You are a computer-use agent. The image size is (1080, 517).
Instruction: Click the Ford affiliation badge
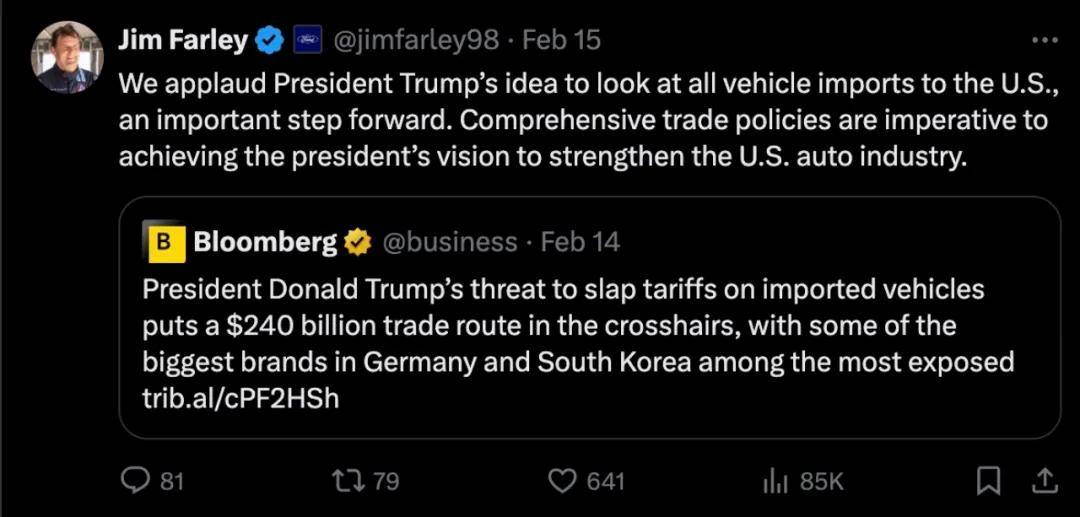pos(305,41)
